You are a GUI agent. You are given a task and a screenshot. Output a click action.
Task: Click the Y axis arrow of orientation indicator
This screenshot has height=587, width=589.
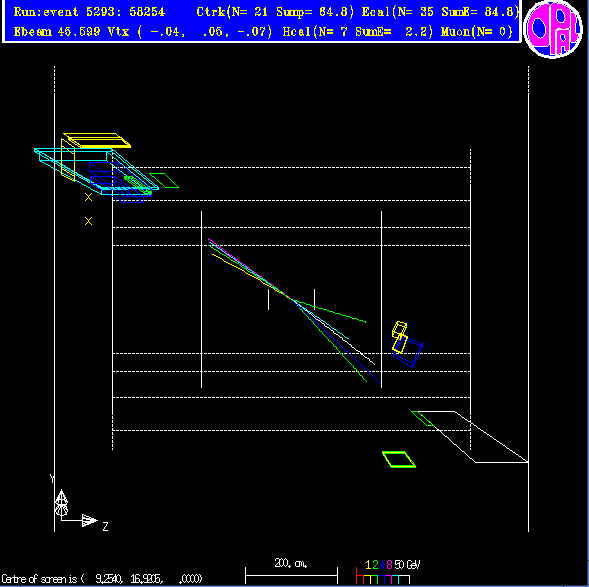[62, 502]
